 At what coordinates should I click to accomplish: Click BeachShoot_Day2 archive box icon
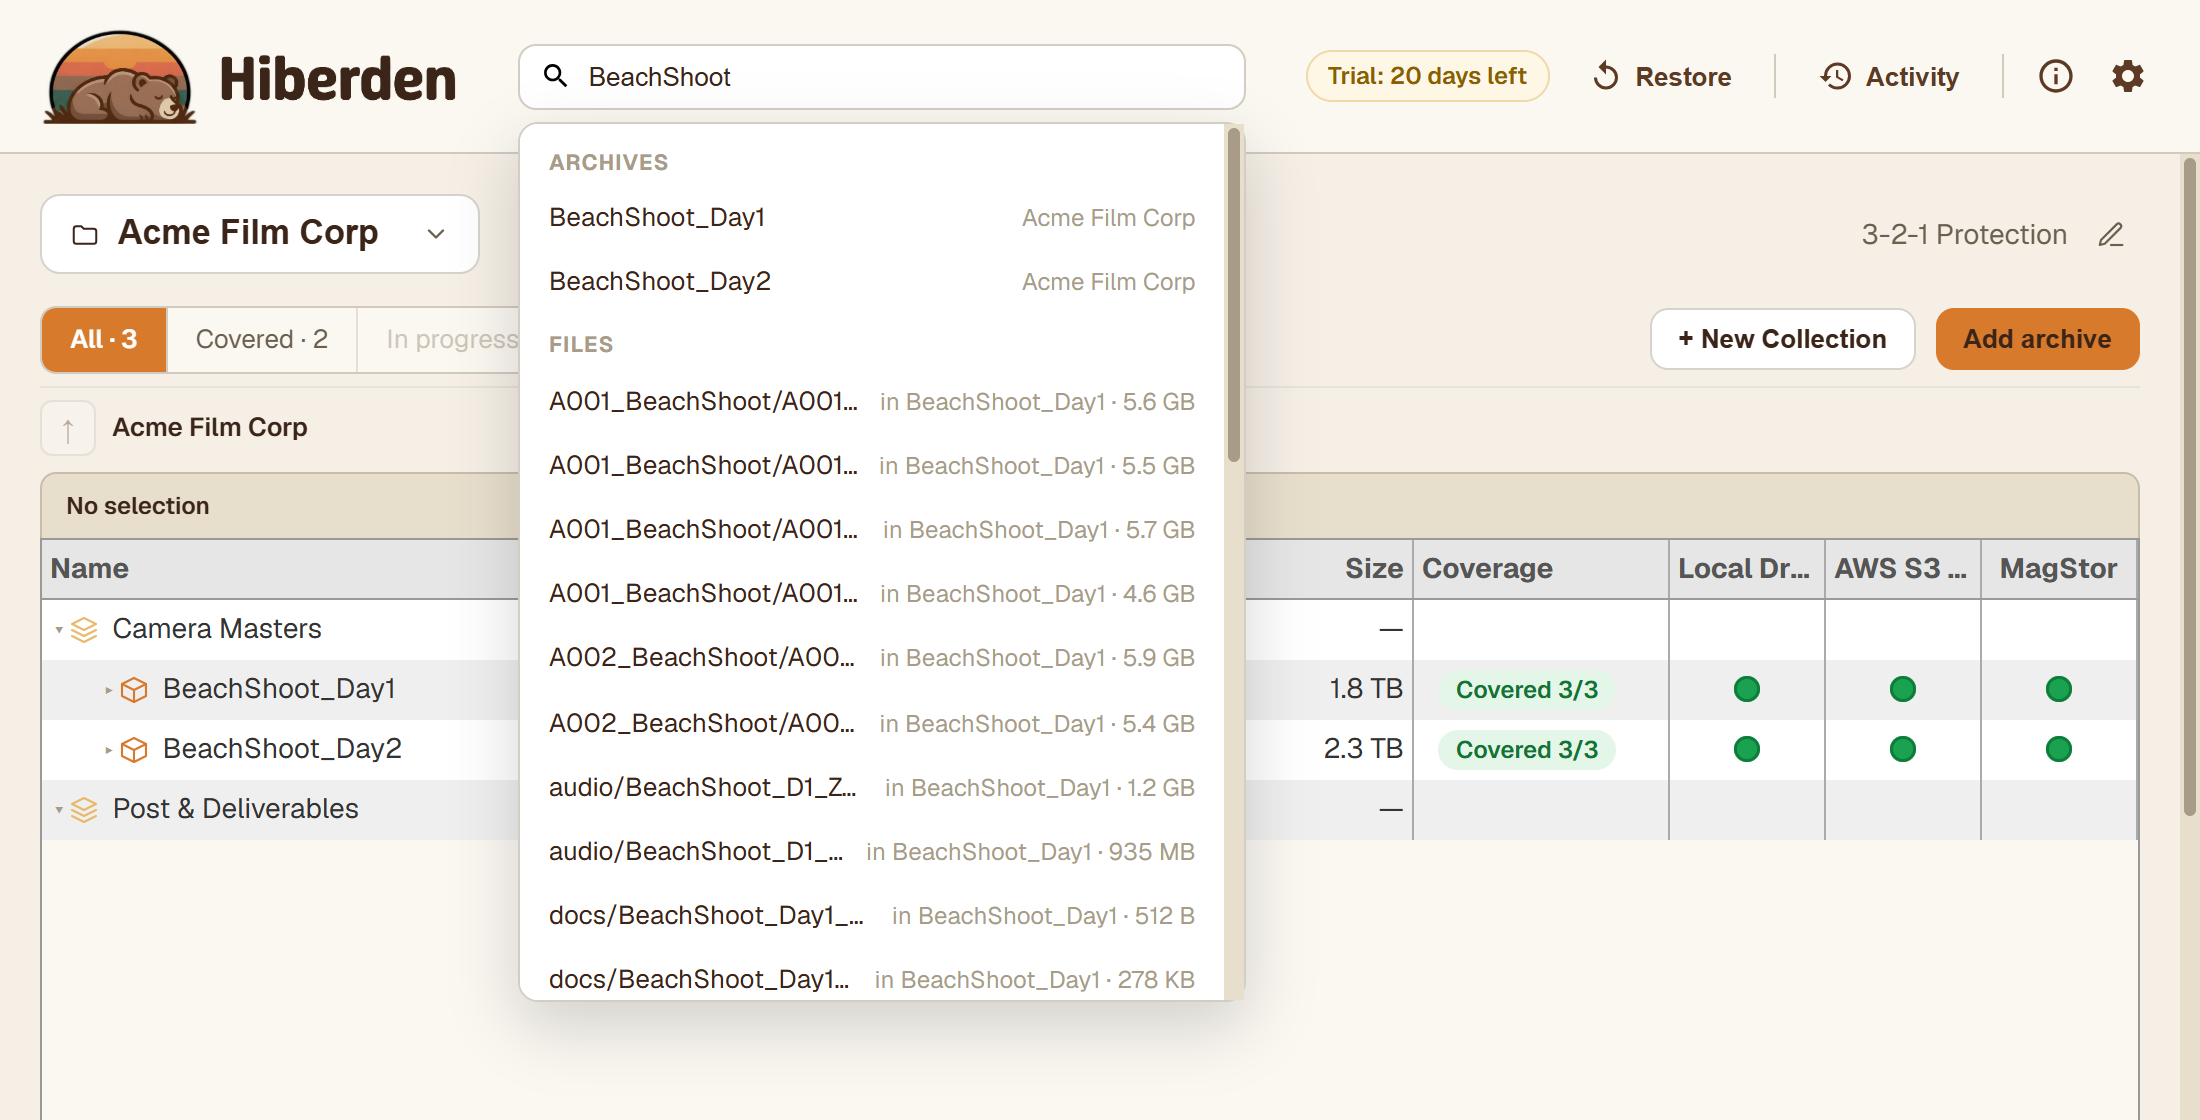(x=134, y=749)
